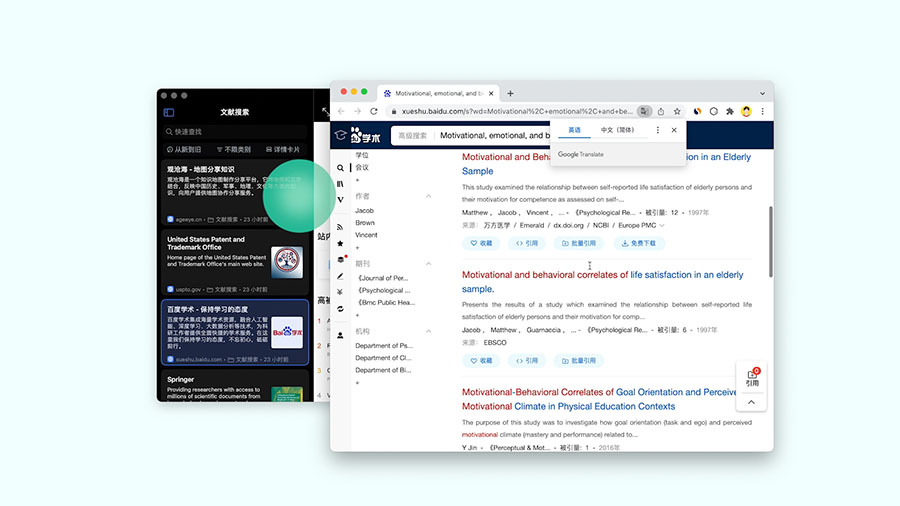Click the RSS feed icon in left sidebar
The image size is (900, 506).
coord(341,227)
